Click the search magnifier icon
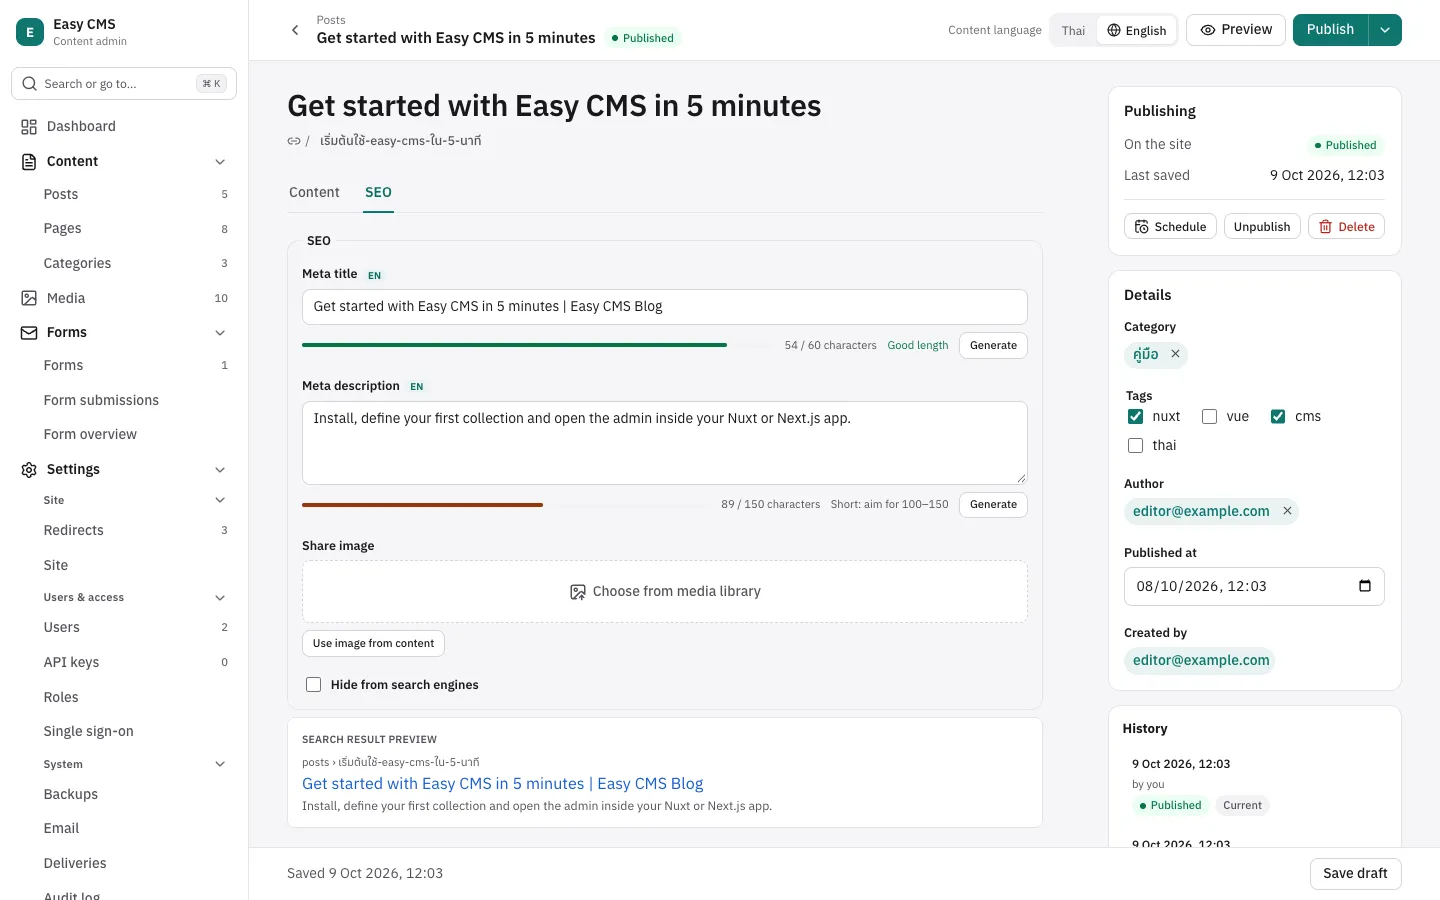The width and height of the screenshot is (1440, 900). [30, 84]
